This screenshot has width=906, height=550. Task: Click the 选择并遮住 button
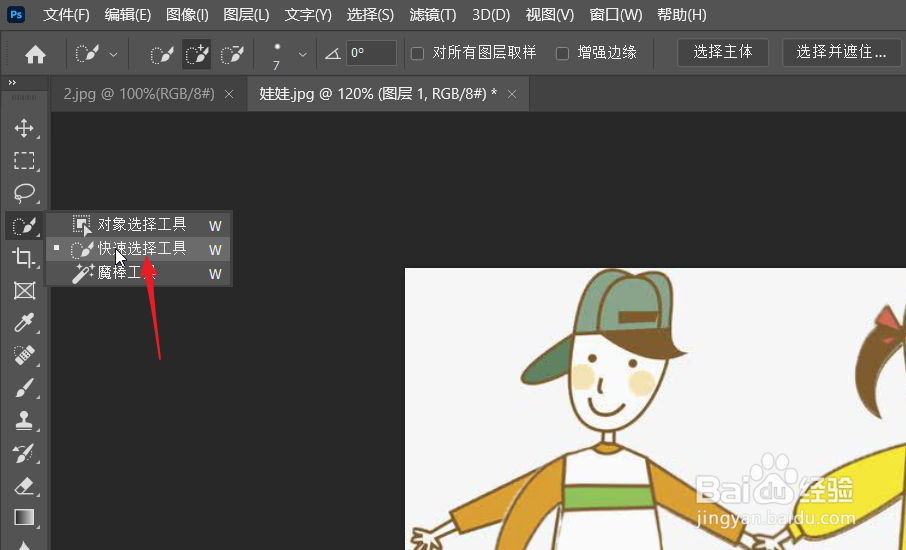click(841, 53)
